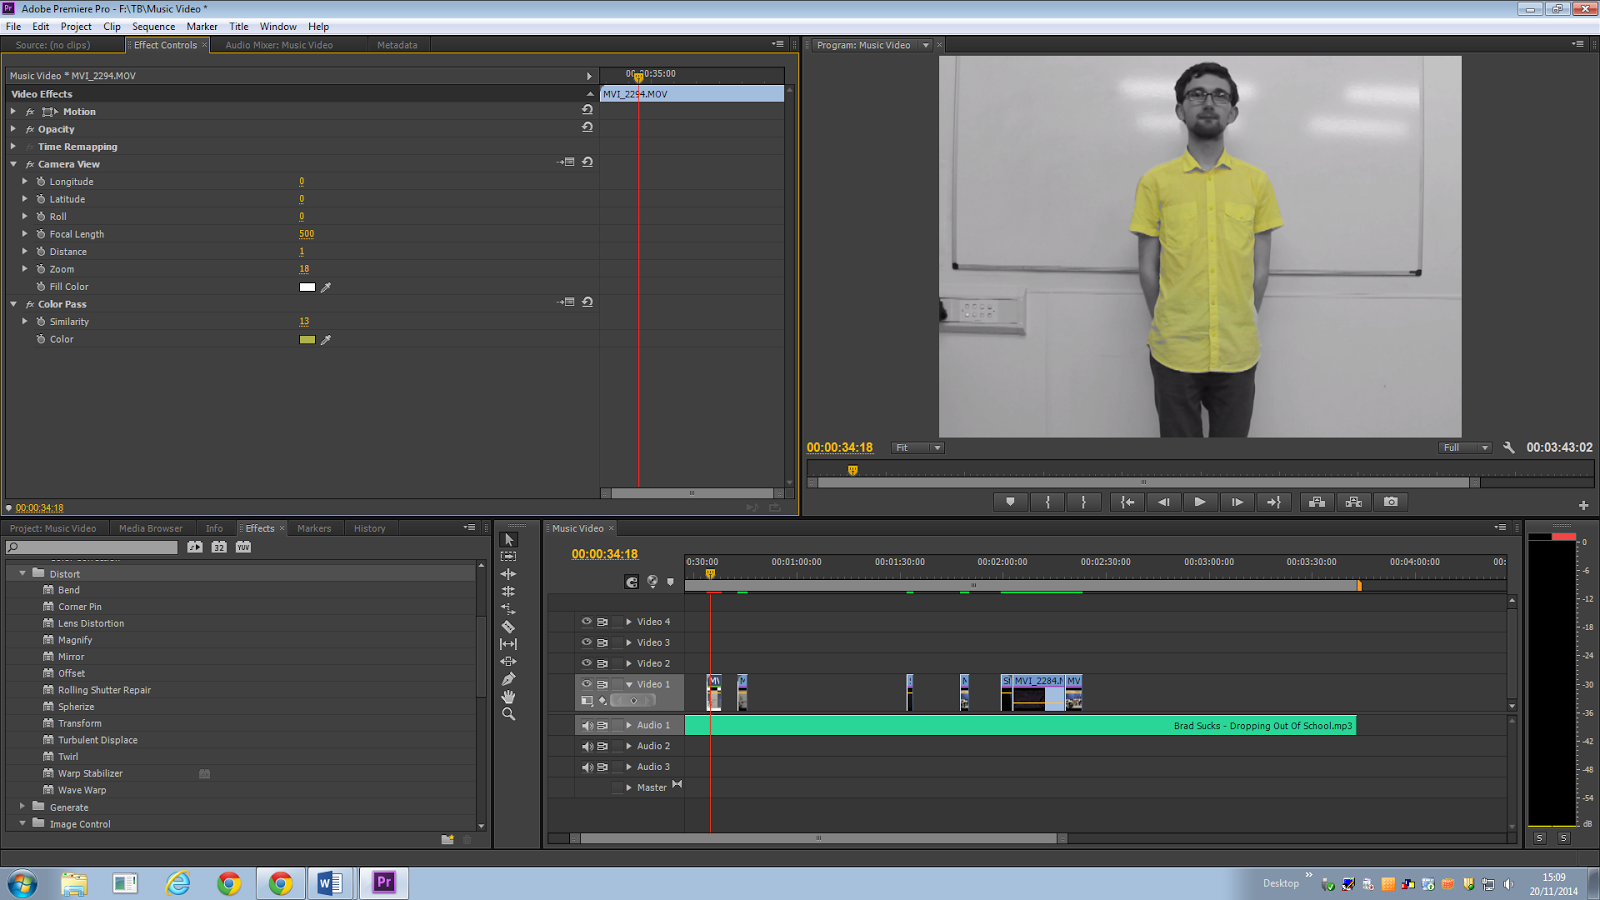Switch to the History tab
Image resolution: width=1600 pixels, height=900 pixels.
click(369, 528)
